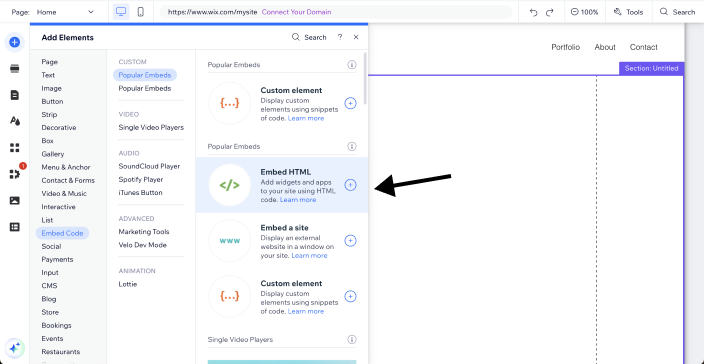Switch to desktop view icon
This screenshot has width=704, height=364.
click(120, 12)
